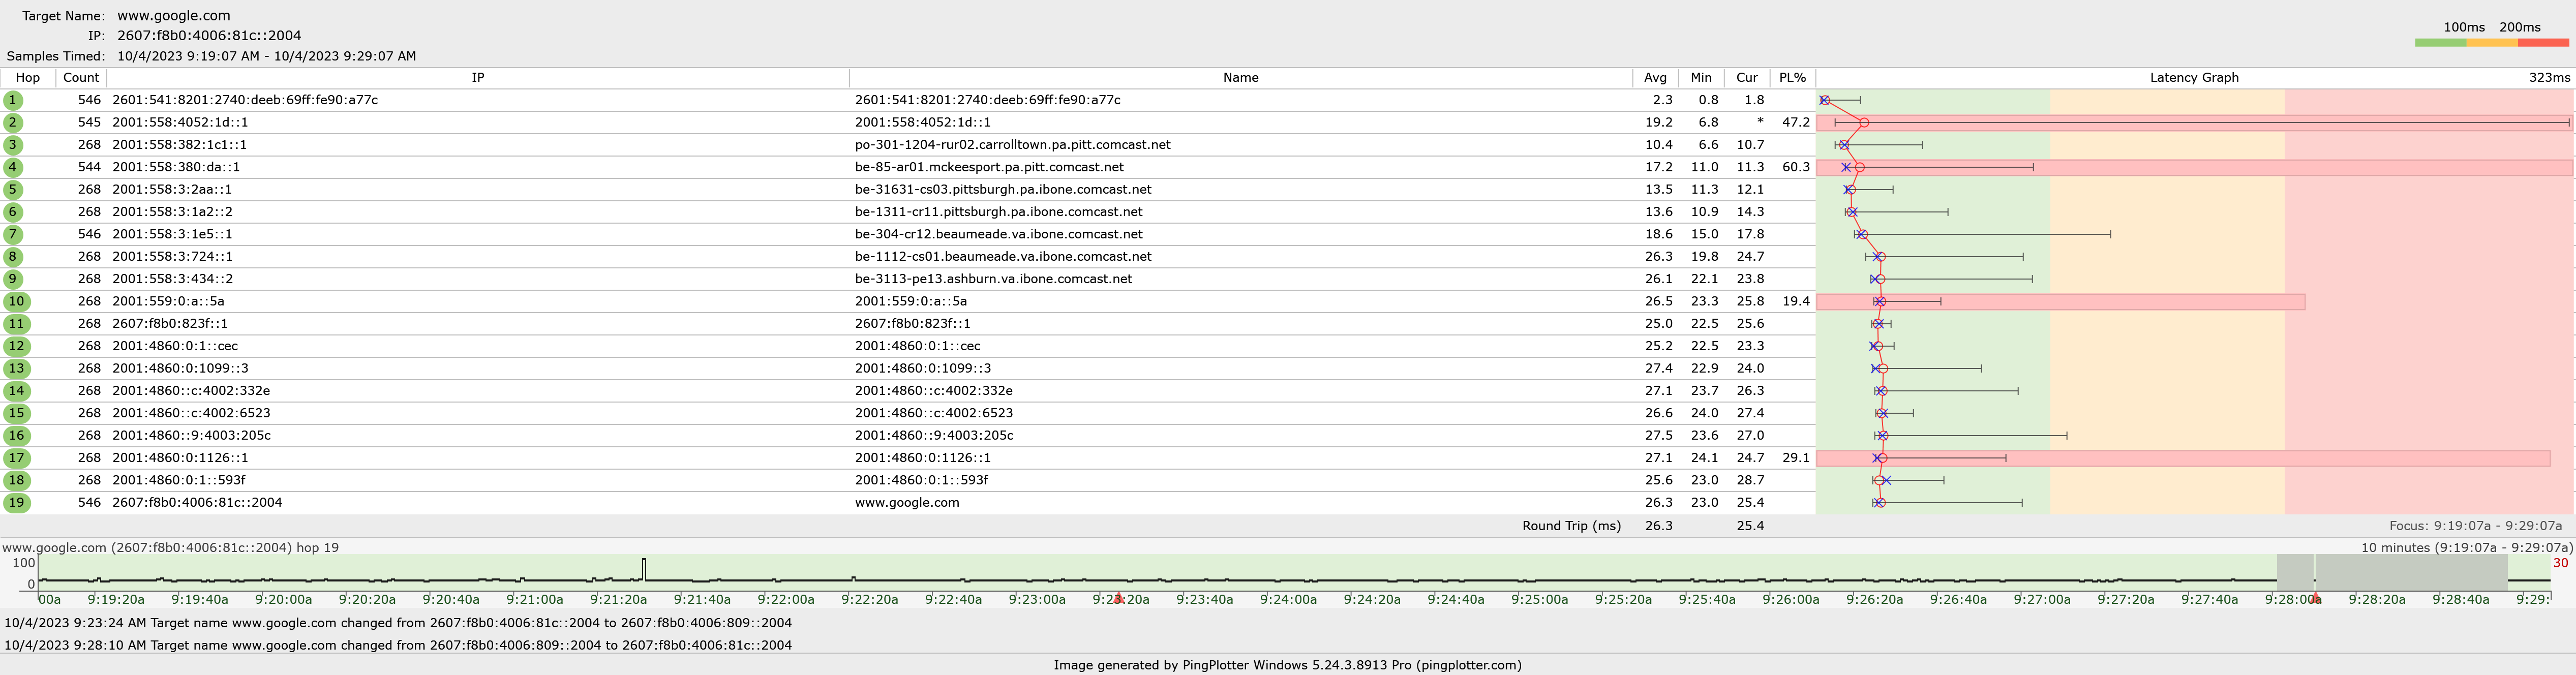Click IP 2607:f8b0:823f::1 in hop 11
Screen dimensions: 2576x675
(170, 323)
